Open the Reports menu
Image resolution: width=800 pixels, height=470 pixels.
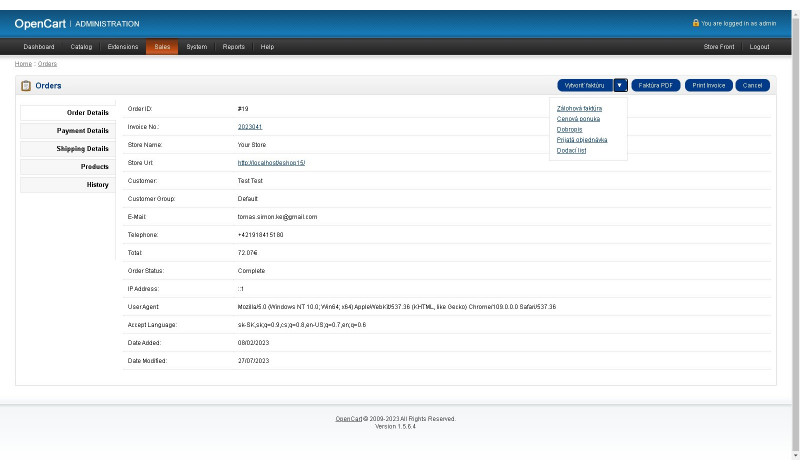[x=234, y=46]
